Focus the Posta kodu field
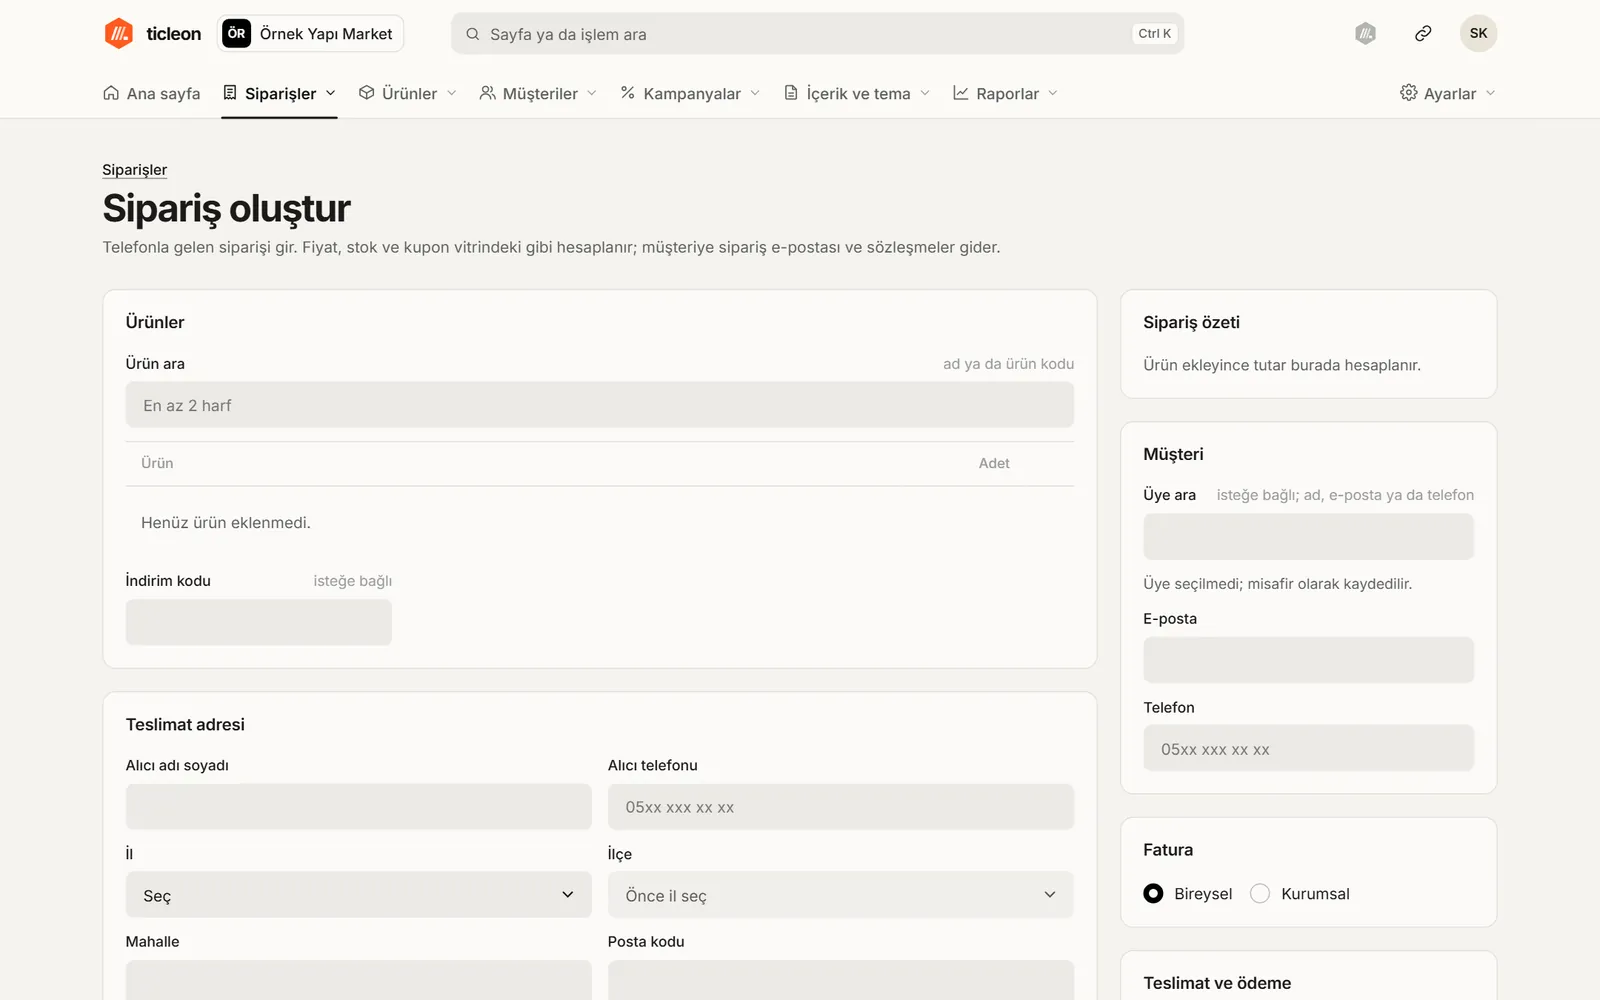The image size is (1600, 1000). click(841, 981)
